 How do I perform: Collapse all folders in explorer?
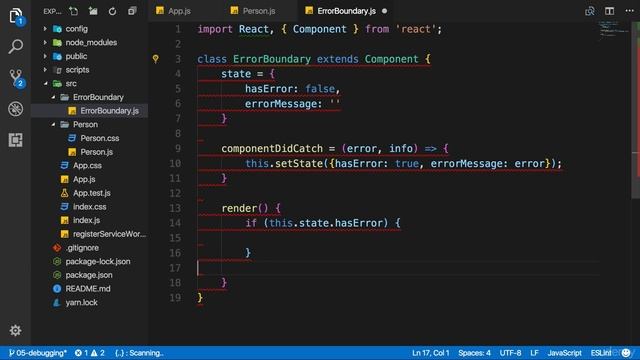132,11
